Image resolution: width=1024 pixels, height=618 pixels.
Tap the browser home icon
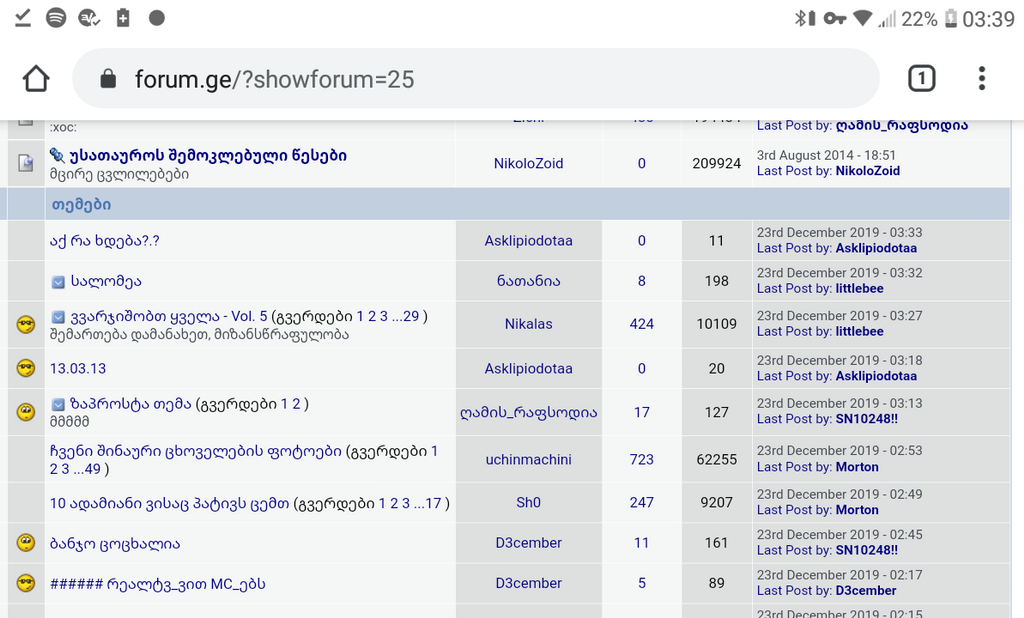(x=36, y=79)
